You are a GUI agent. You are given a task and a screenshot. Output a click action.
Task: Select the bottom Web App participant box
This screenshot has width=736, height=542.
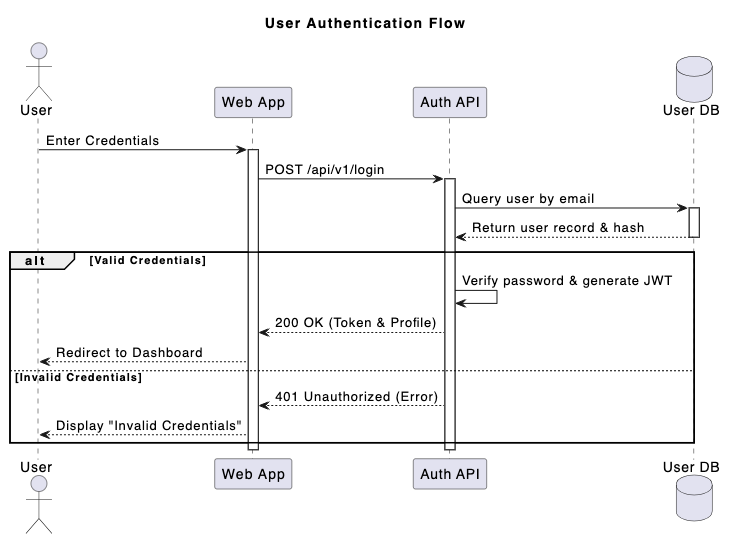(x=253, y=474)
